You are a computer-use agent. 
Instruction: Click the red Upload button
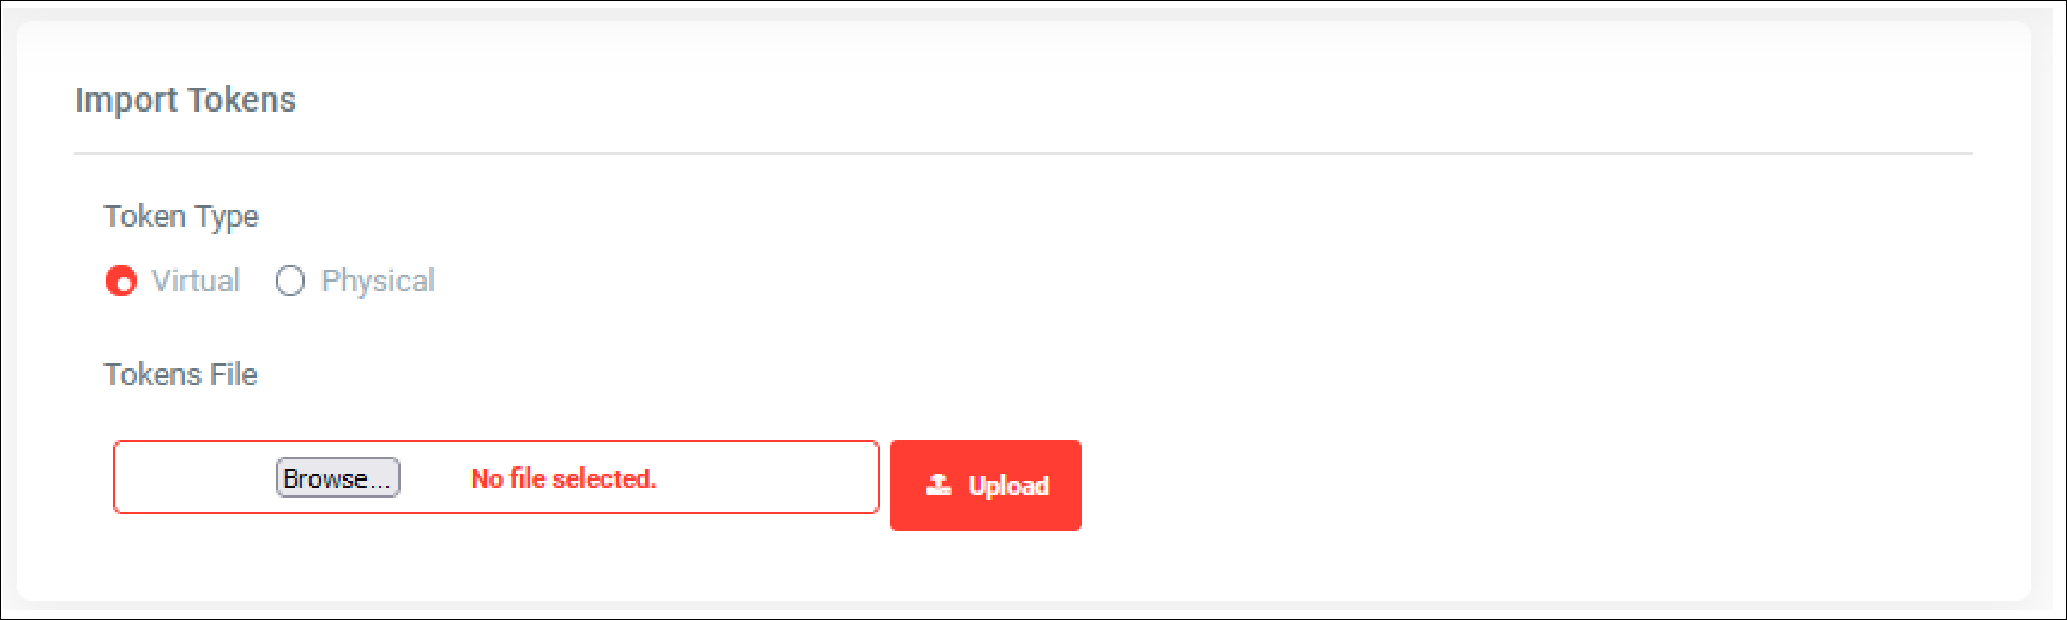(986, 485)
